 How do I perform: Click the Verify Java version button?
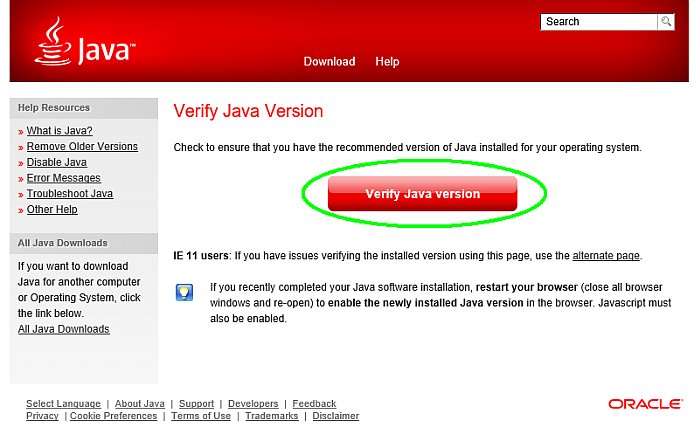point(422,193)
